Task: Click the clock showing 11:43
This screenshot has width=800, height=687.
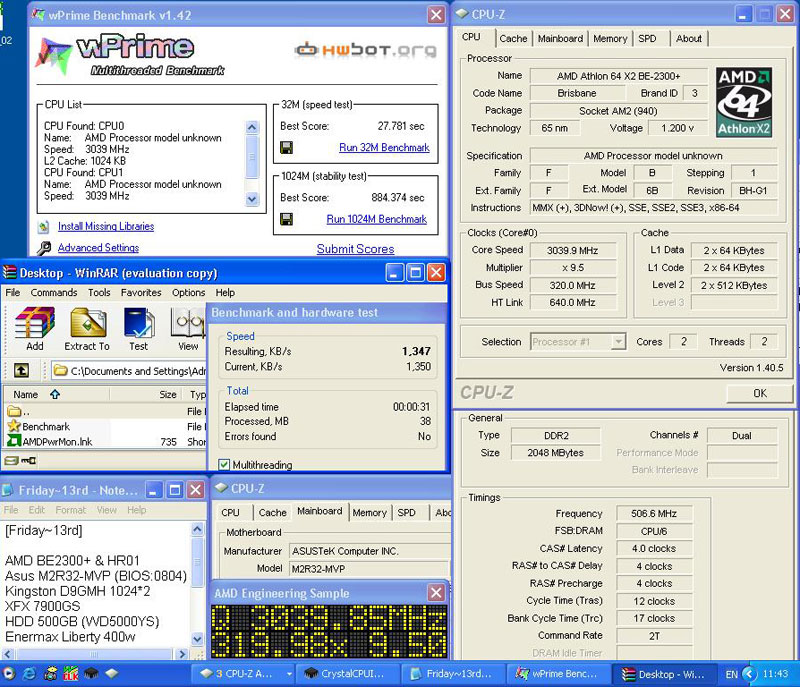Action: click(775, 674)
